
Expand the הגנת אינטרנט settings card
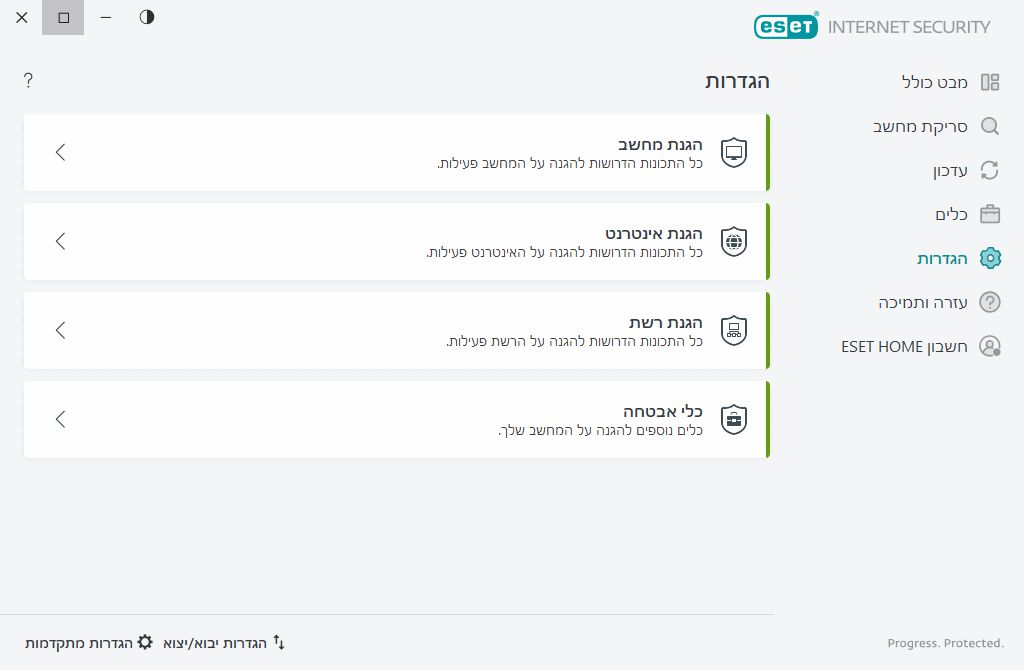60,241
